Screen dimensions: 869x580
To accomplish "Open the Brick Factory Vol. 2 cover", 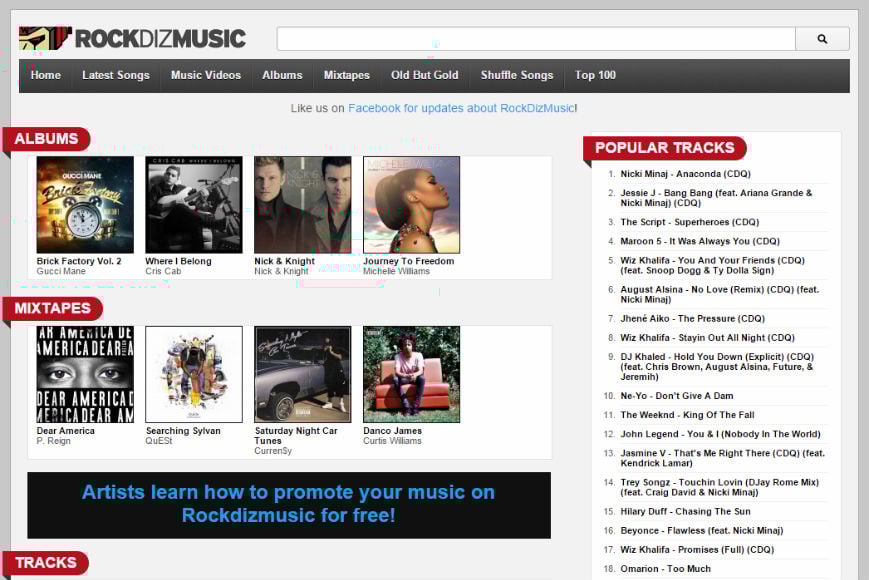I will (x=85, y=204).
